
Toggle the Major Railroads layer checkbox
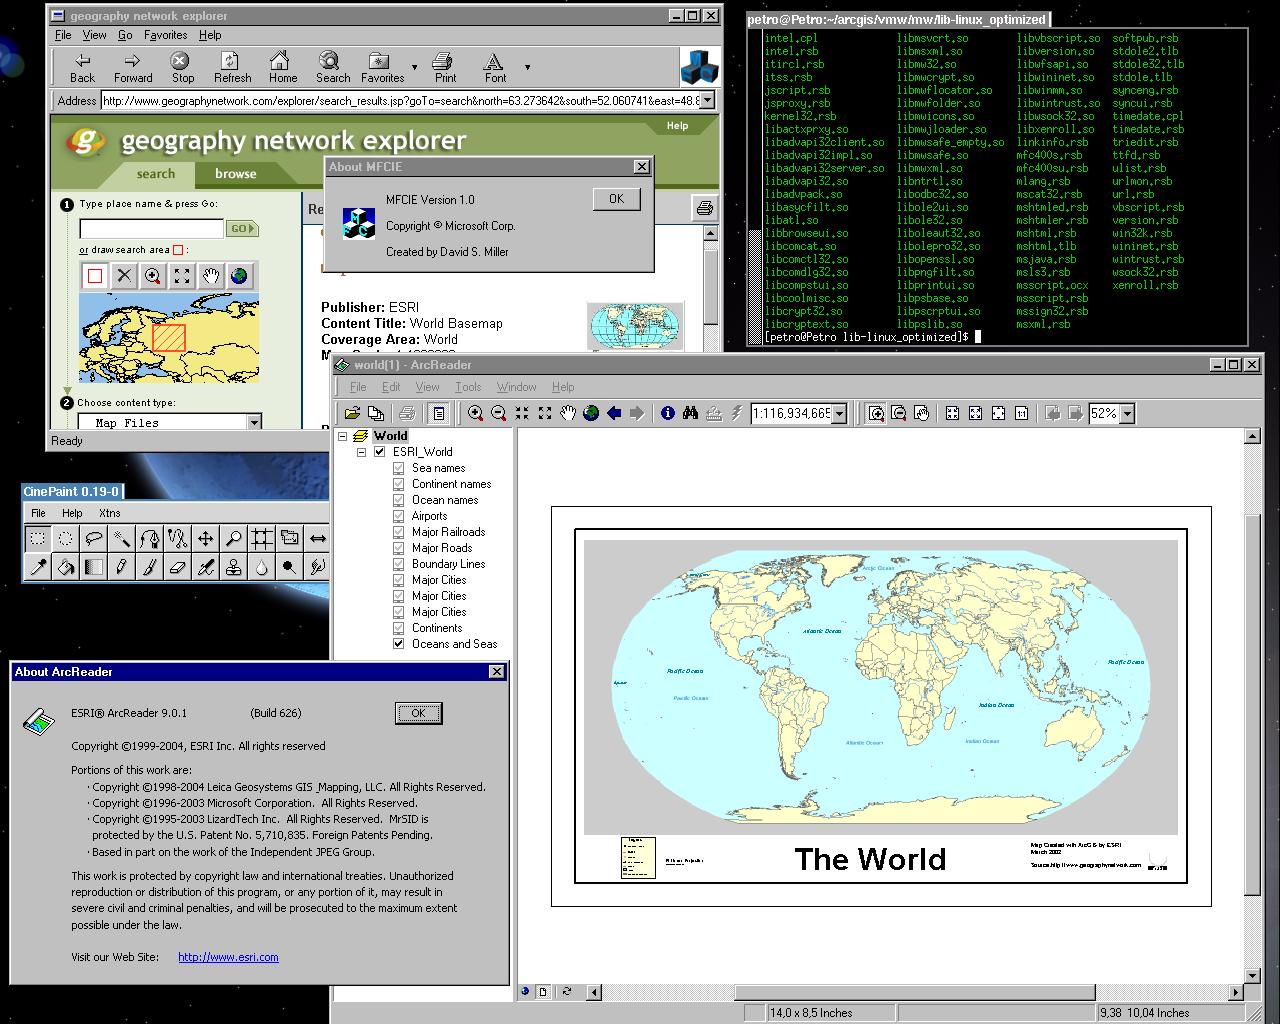399,532
